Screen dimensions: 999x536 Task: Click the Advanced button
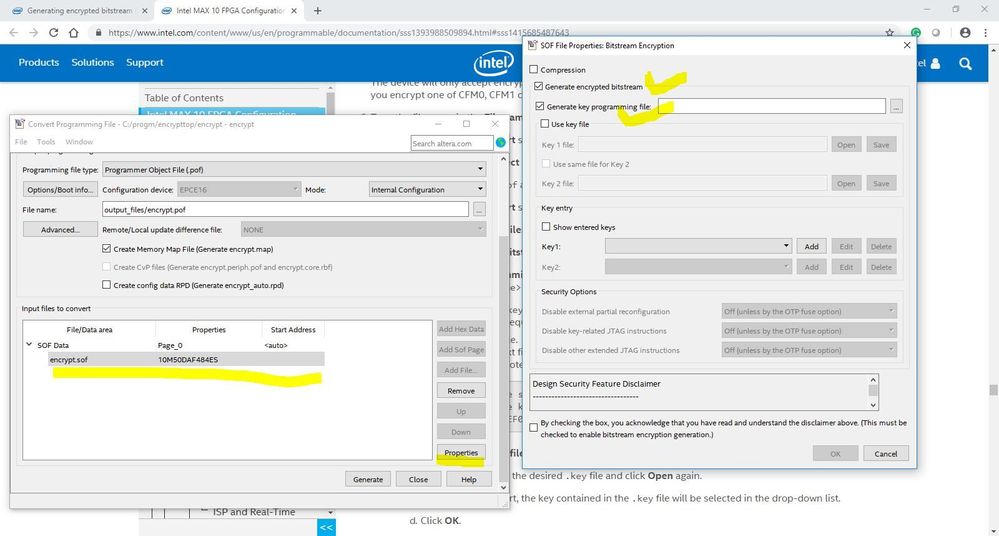60,229
